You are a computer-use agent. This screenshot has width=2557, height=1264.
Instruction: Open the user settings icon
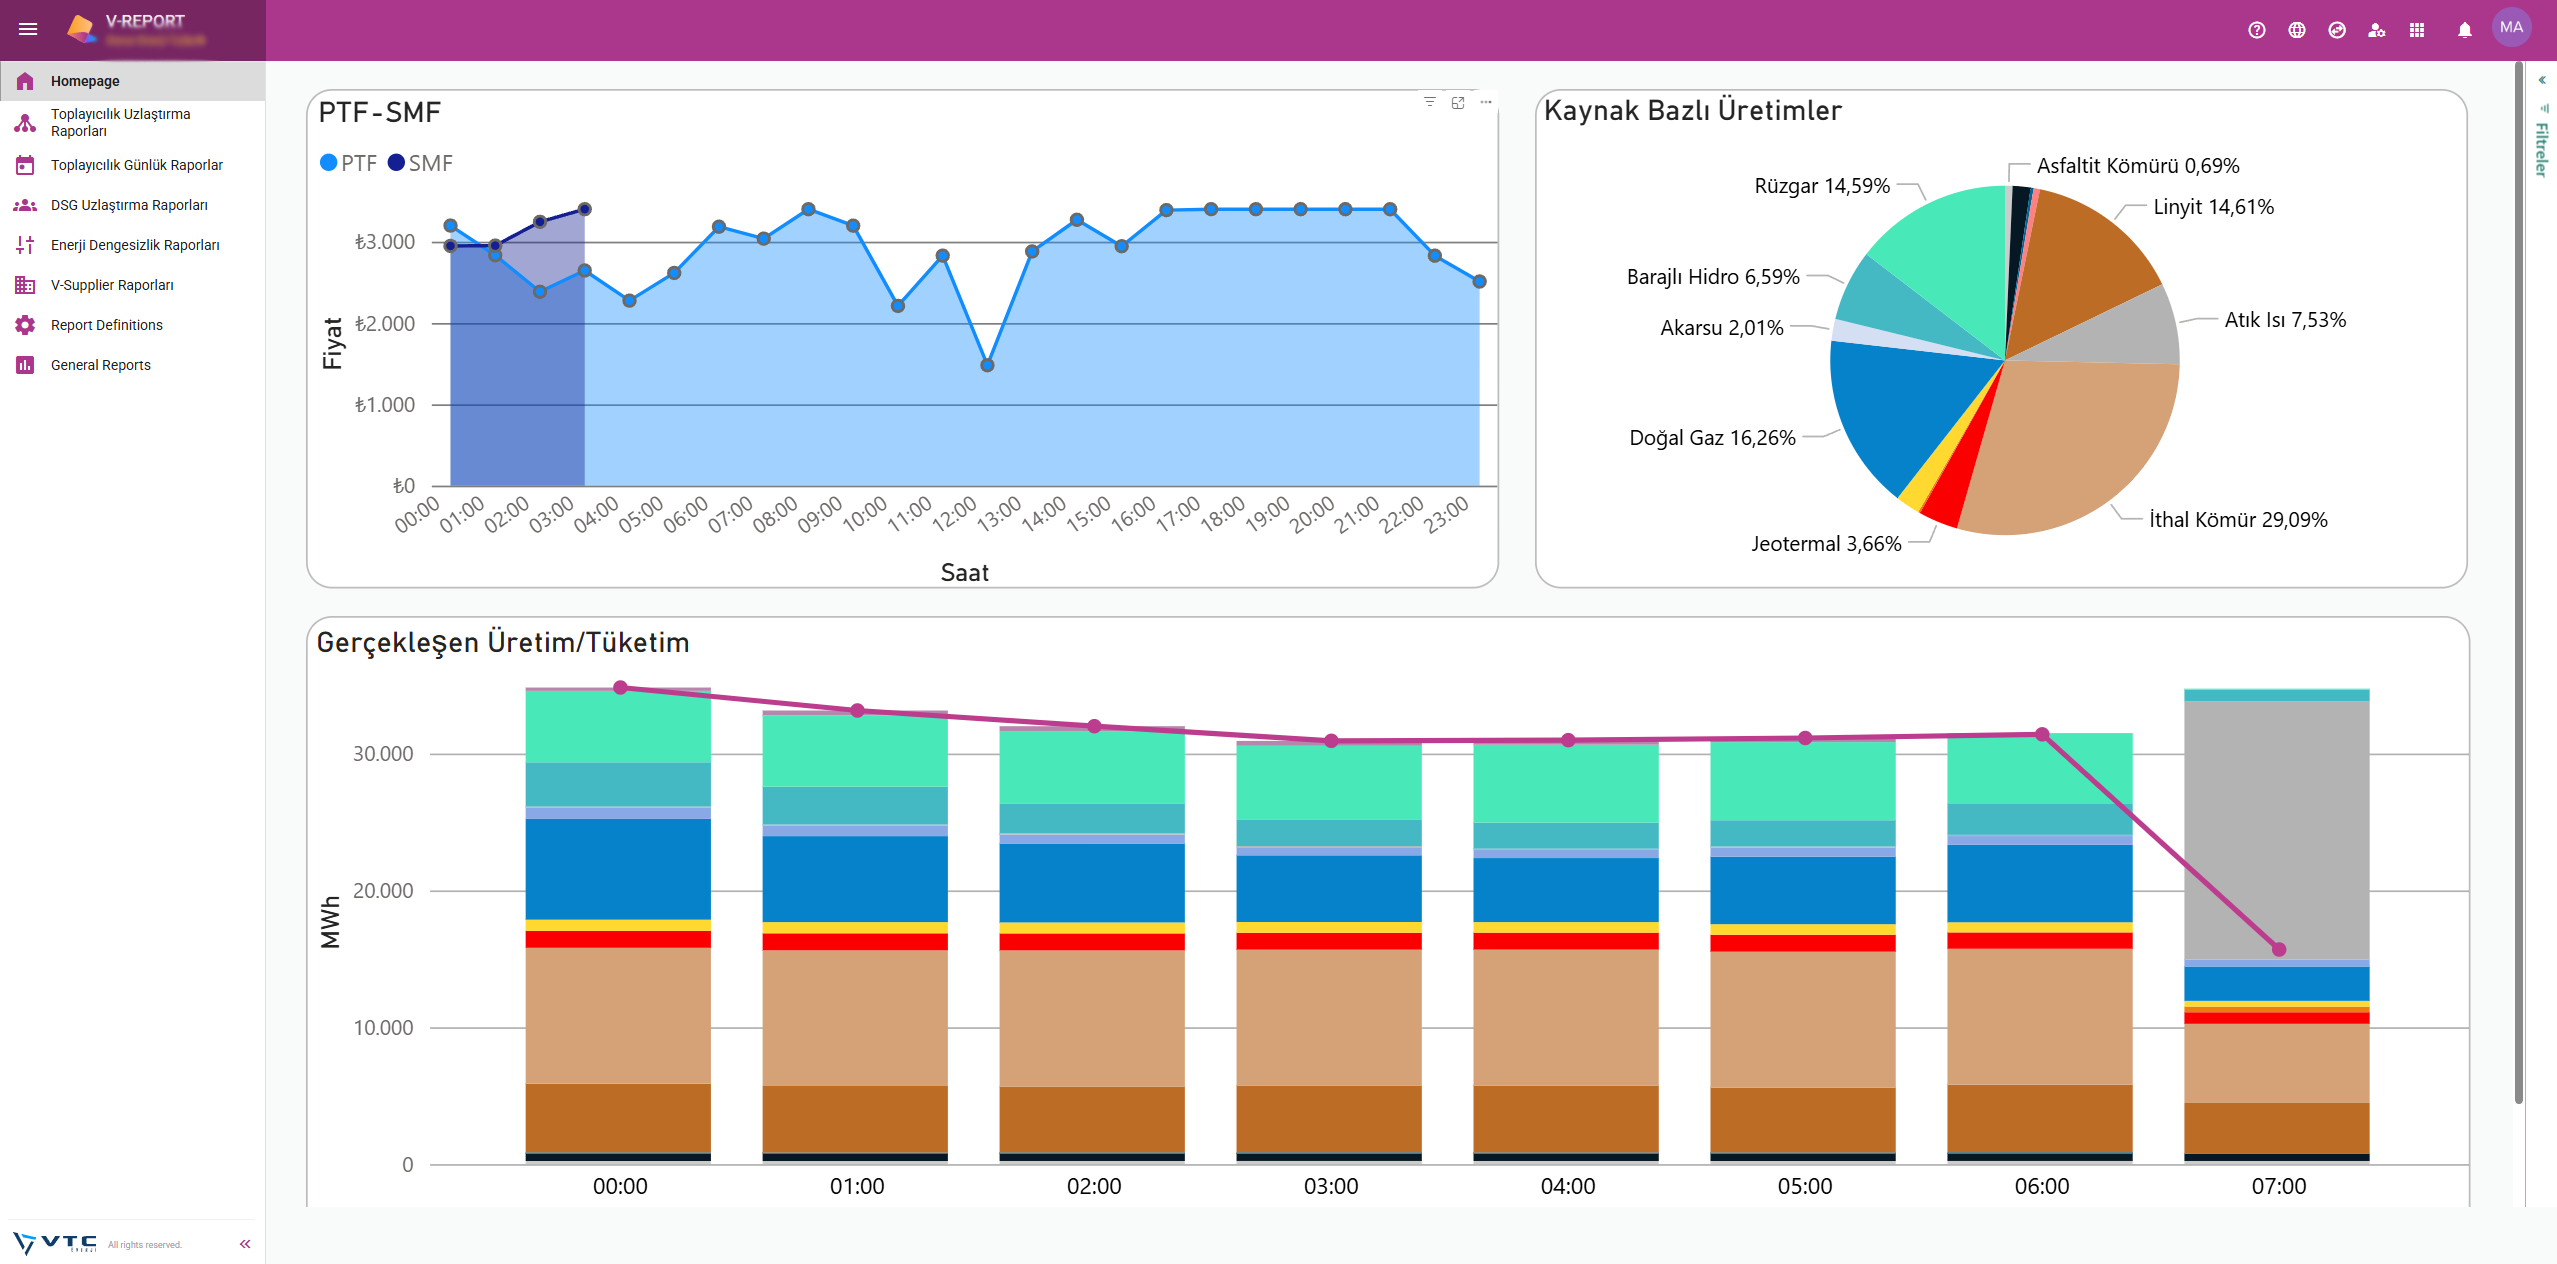tap(2376, 30)
